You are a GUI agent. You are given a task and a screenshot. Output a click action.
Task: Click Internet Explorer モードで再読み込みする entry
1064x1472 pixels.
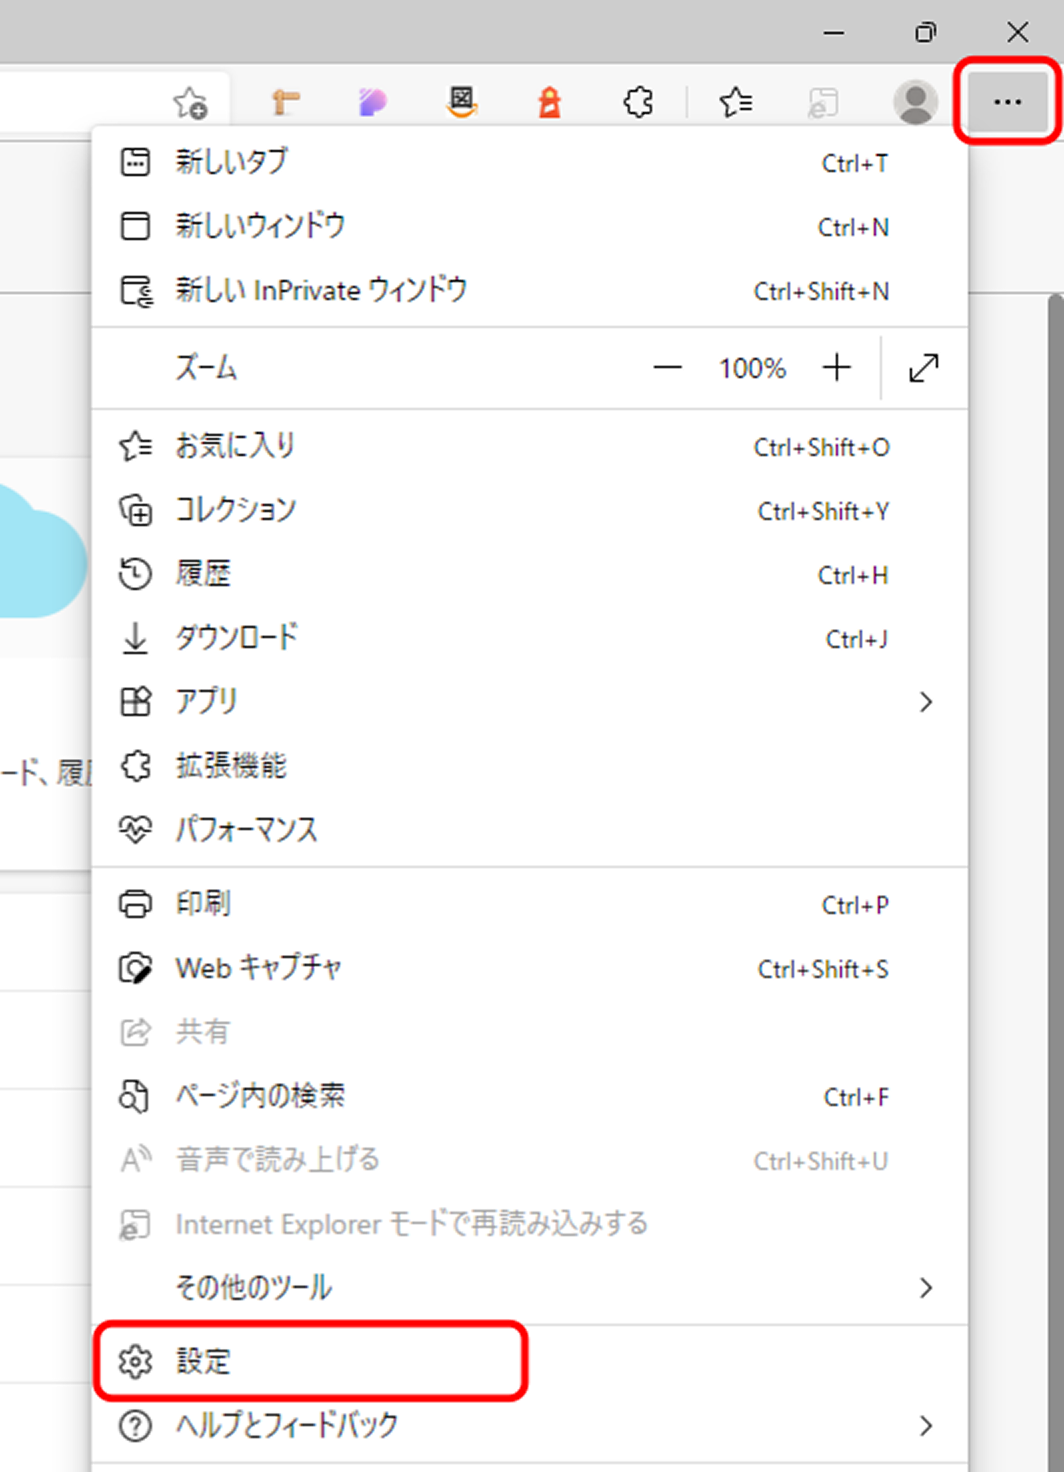click(x=530, y=1224)
